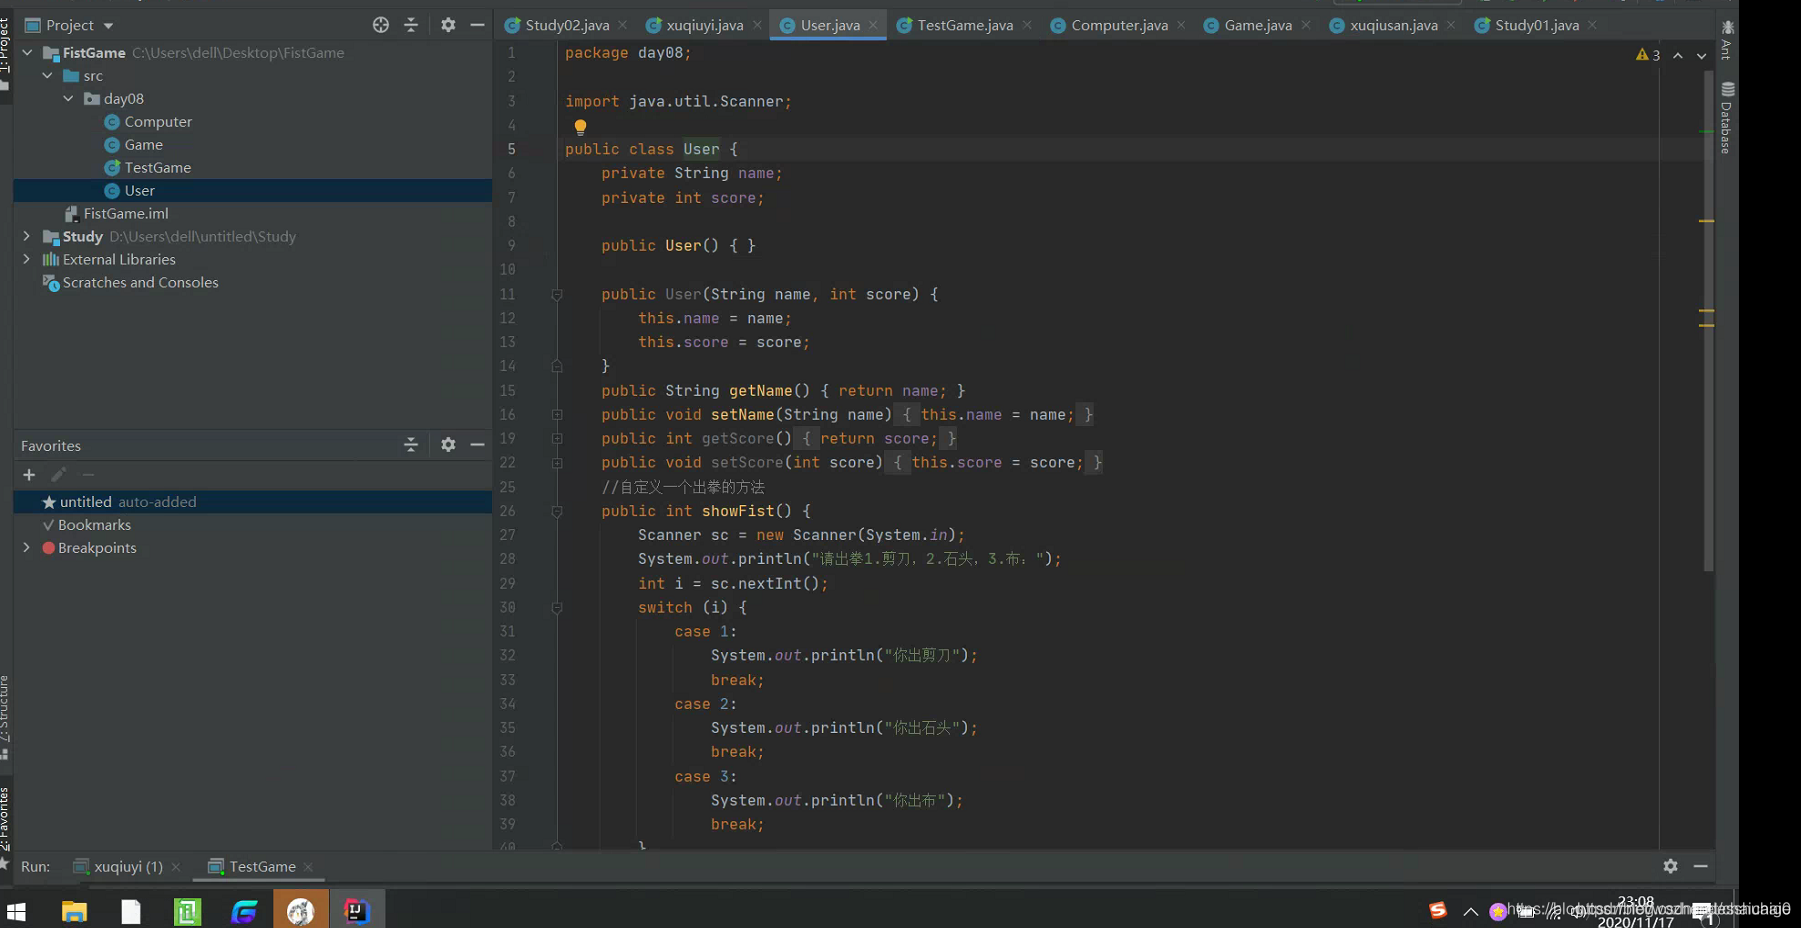Place cursor on showFist method name

738,511
